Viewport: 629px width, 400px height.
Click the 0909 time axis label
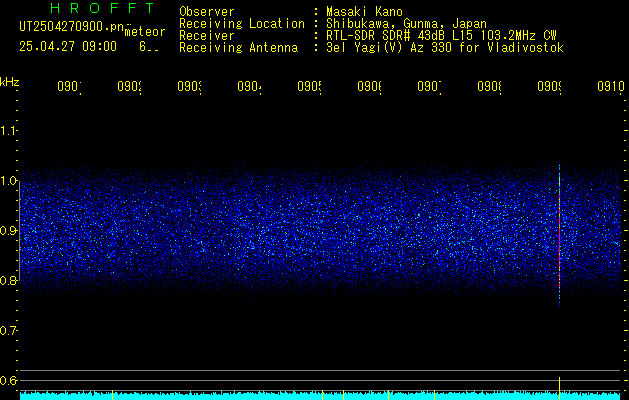[x=549, y=86]
